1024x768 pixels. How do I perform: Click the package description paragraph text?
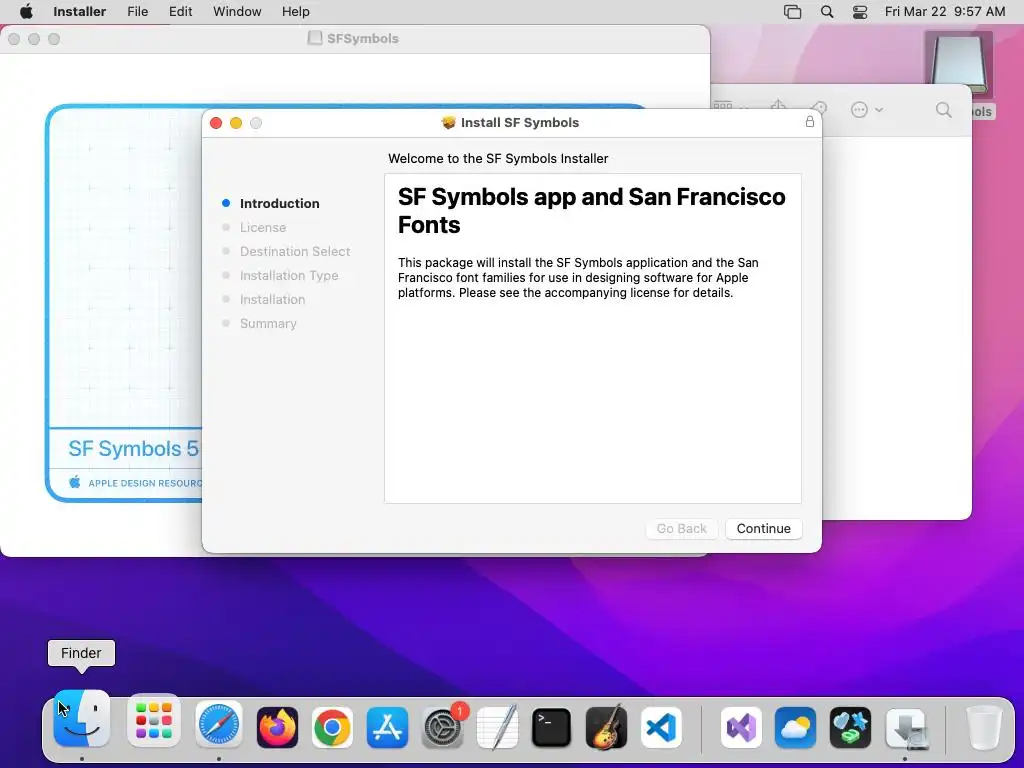point(578,278)
